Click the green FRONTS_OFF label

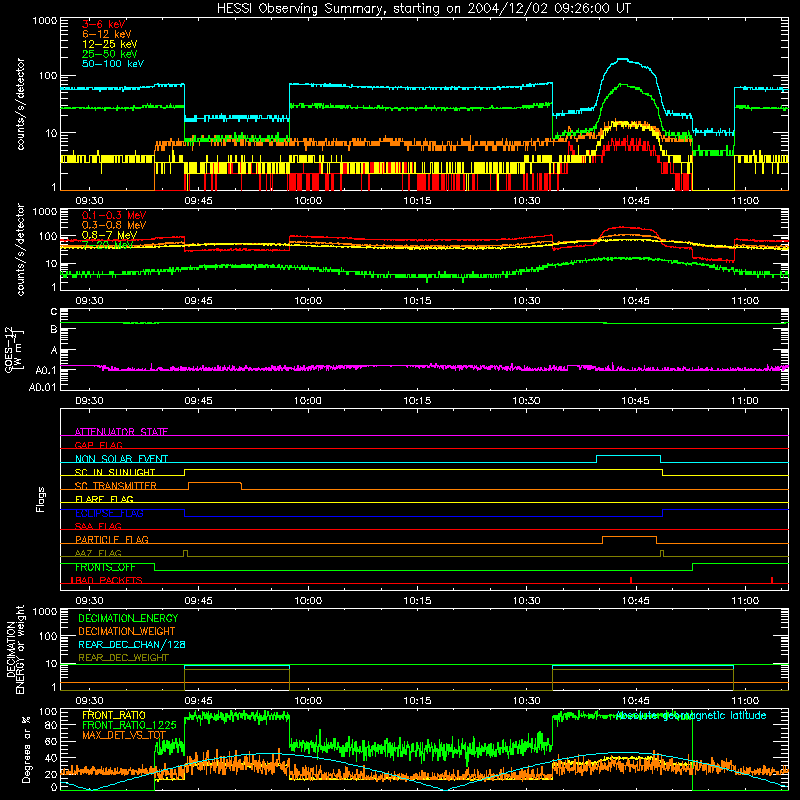(105, 567)
